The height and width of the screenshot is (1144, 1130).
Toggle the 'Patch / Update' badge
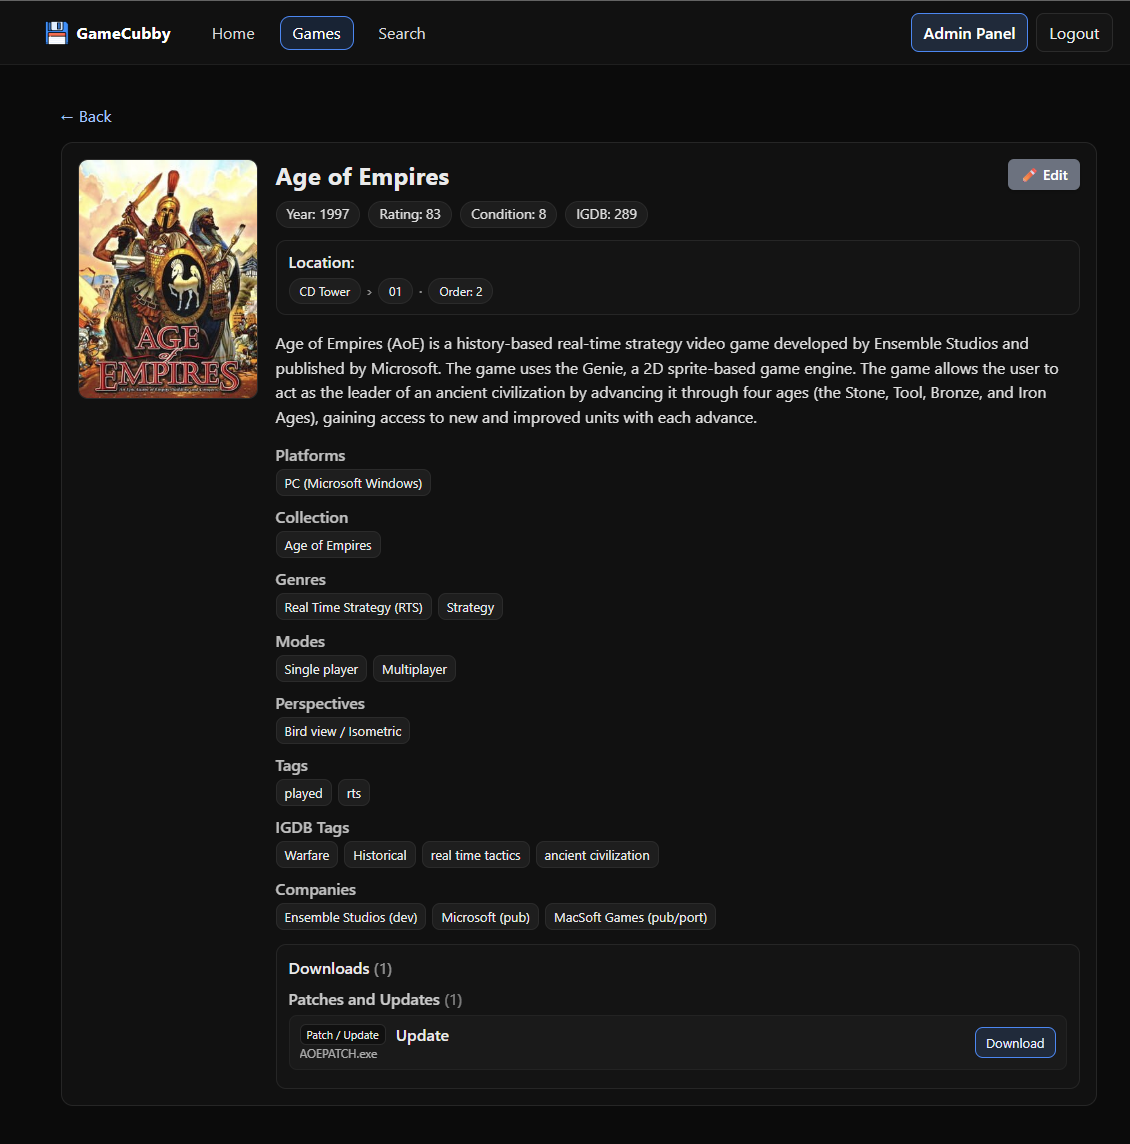pyautogui.click(x=342, y=1034)
